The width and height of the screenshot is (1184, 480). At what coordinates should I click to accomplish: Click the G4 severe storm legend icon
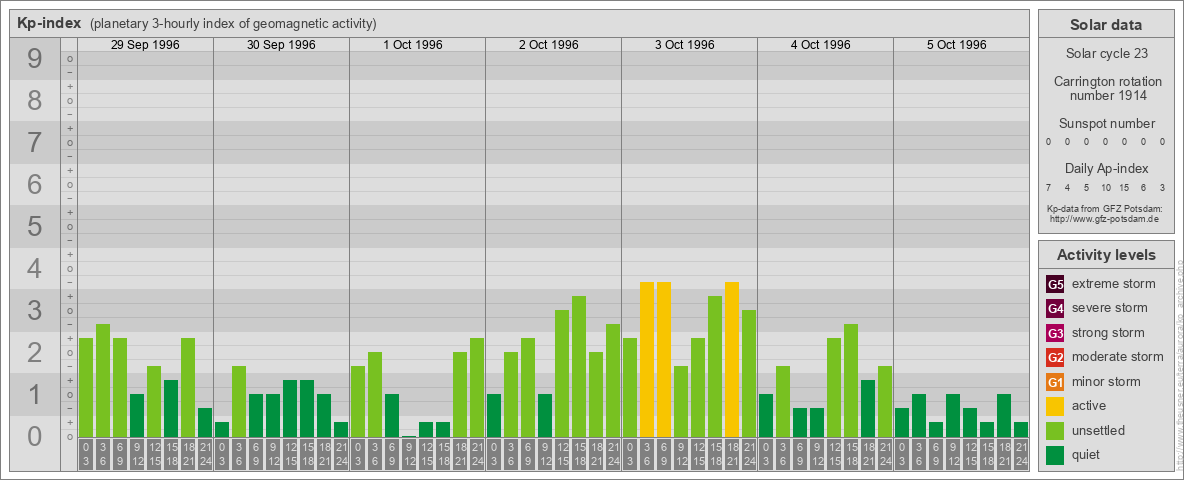[1055, 309]
